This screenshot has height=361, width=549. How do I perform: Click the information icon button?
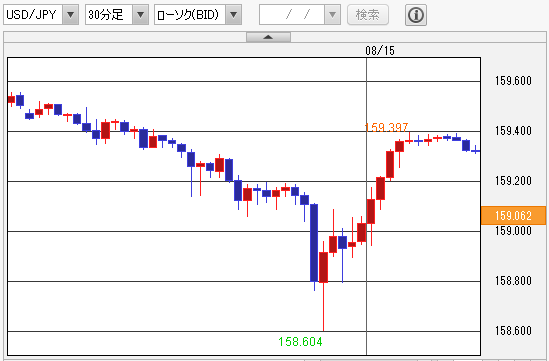[x=416, y=15]
